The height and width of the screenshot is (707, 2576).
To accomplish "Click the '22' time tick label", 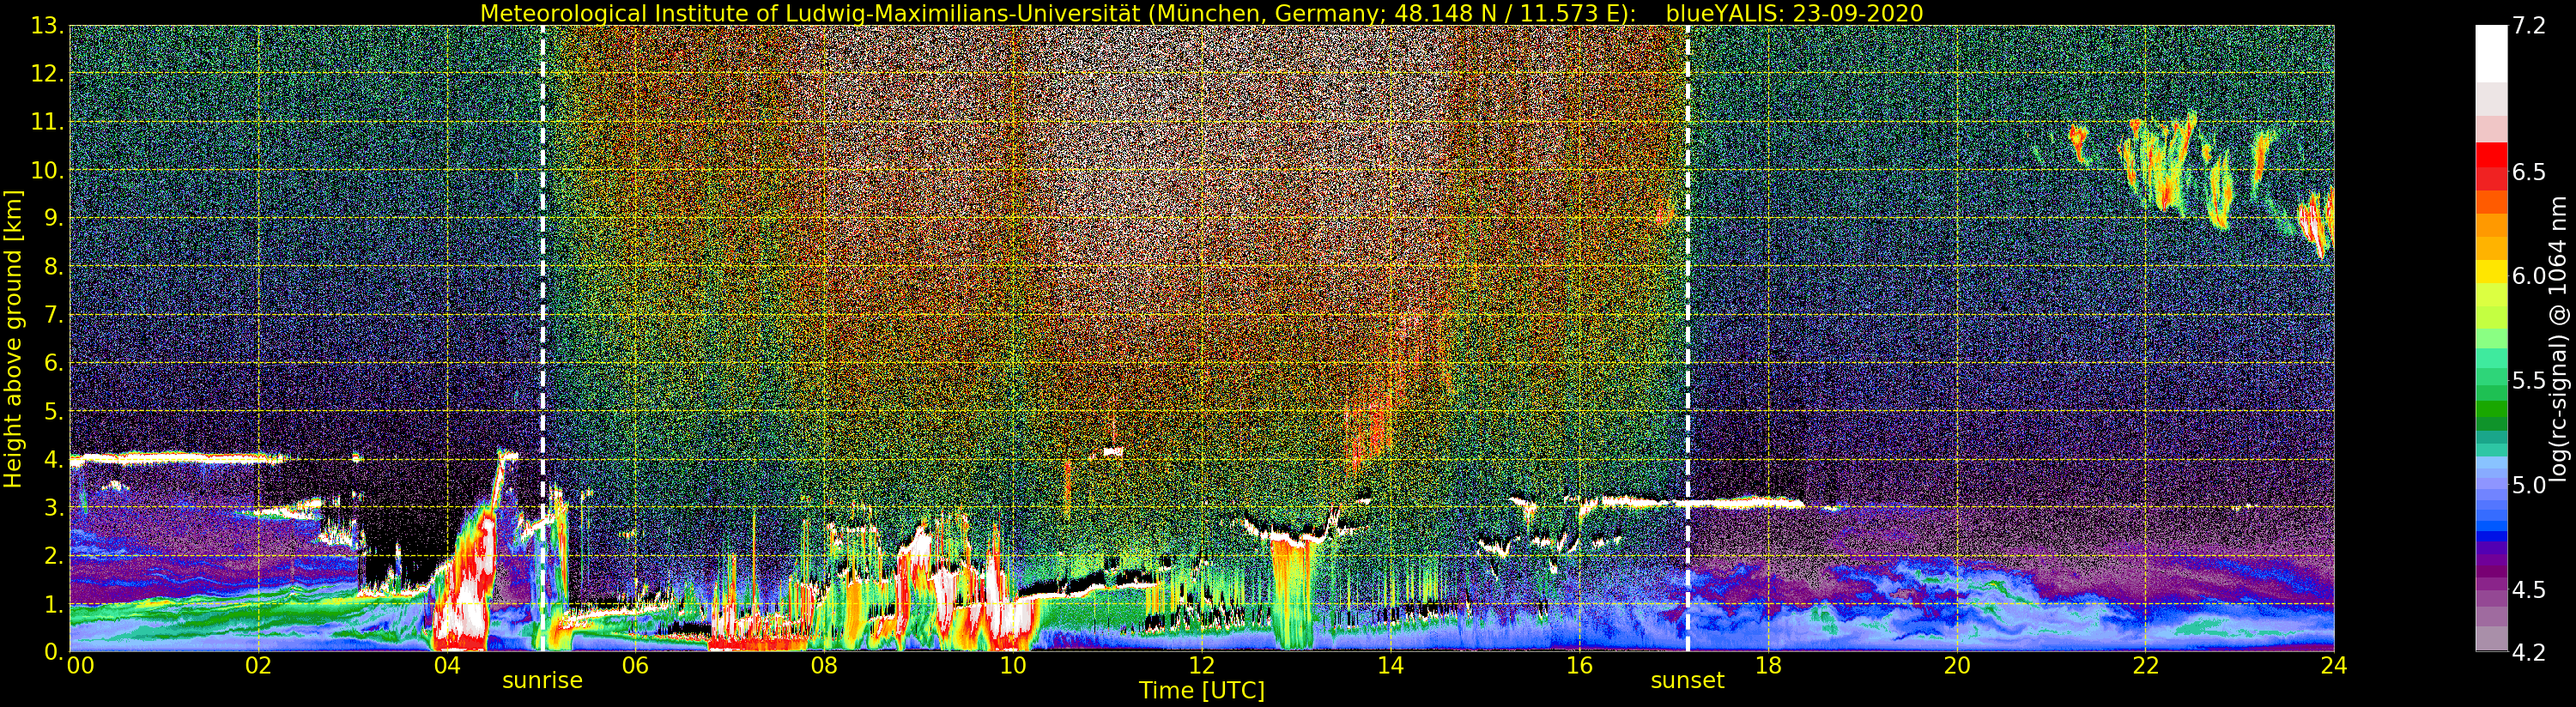I will tap(2145, 666).
